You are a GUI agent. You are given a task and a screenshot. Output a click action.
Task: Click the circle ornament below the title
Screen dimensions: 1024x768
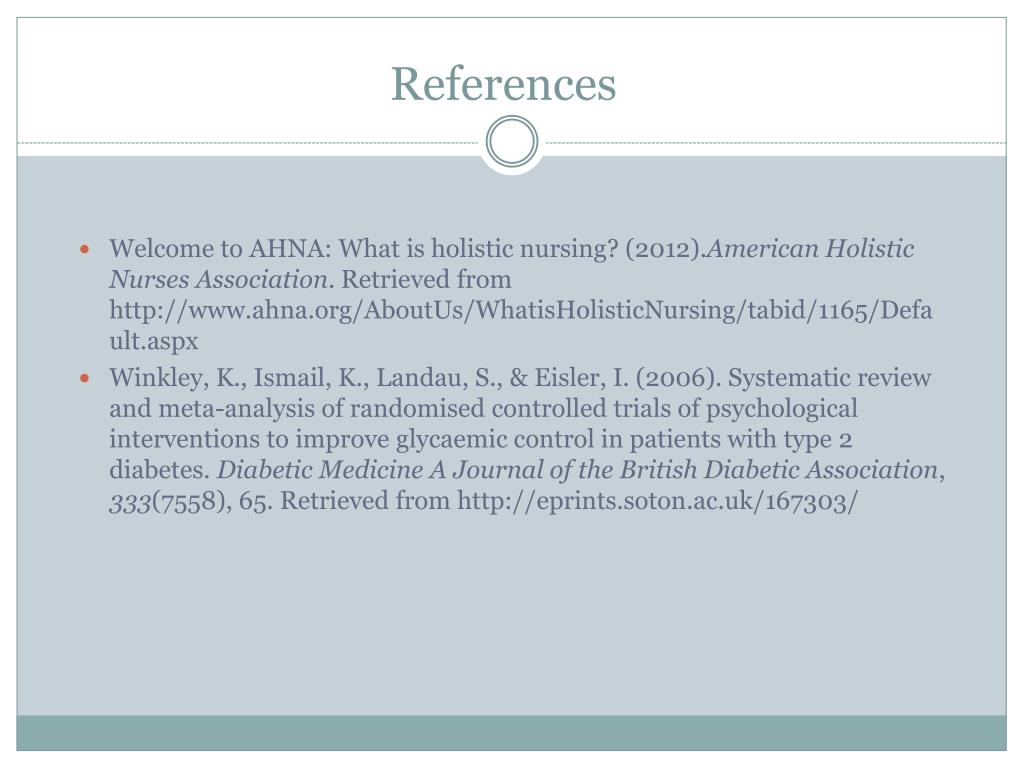point(512,142)
